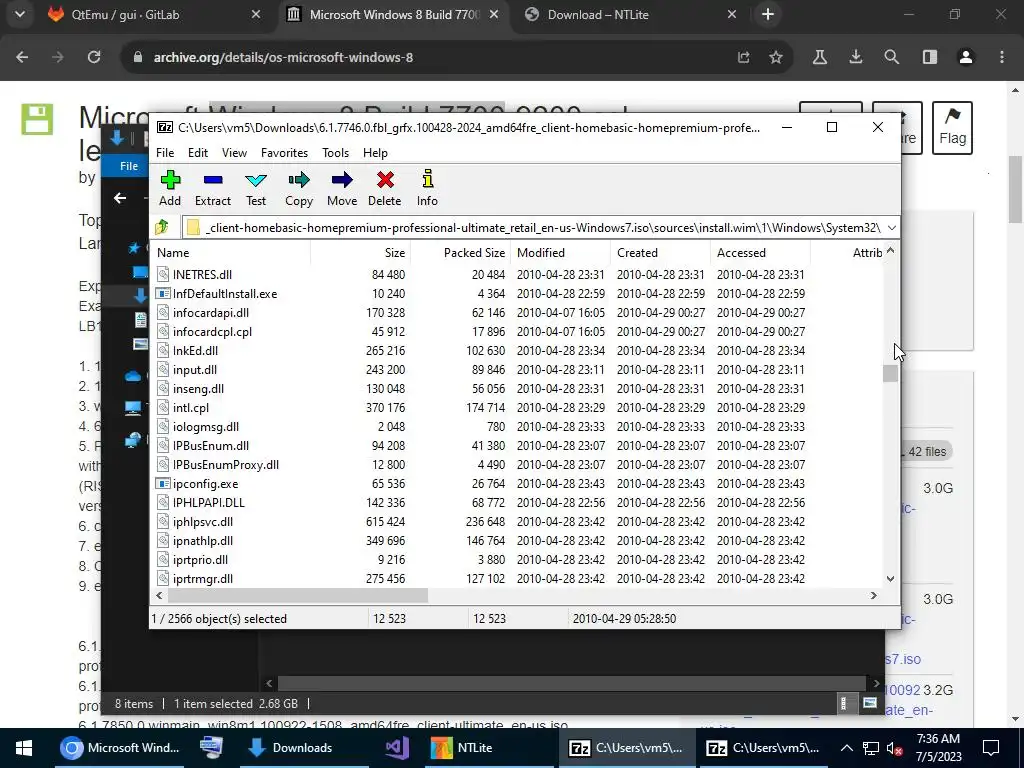The width and height of the screenshot is (1024, 768).
Task: Open the Favorites menu
Action: point(284,153)
